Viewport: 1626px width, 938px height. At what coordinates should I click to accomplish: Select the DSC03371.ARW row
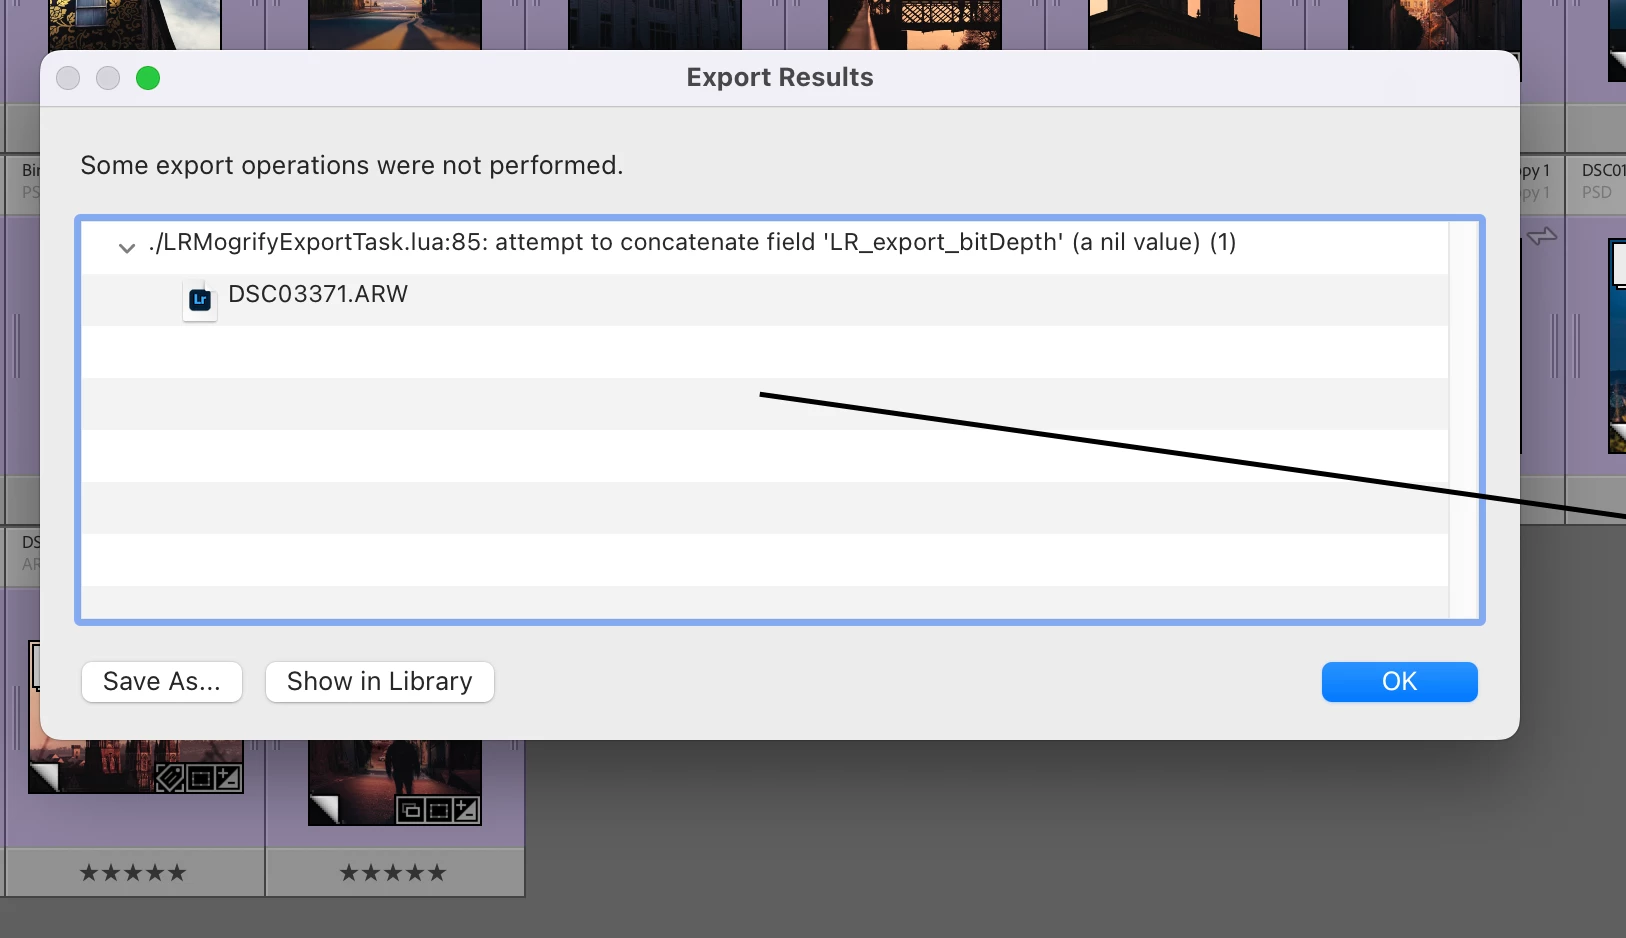(x=764, y=299)
